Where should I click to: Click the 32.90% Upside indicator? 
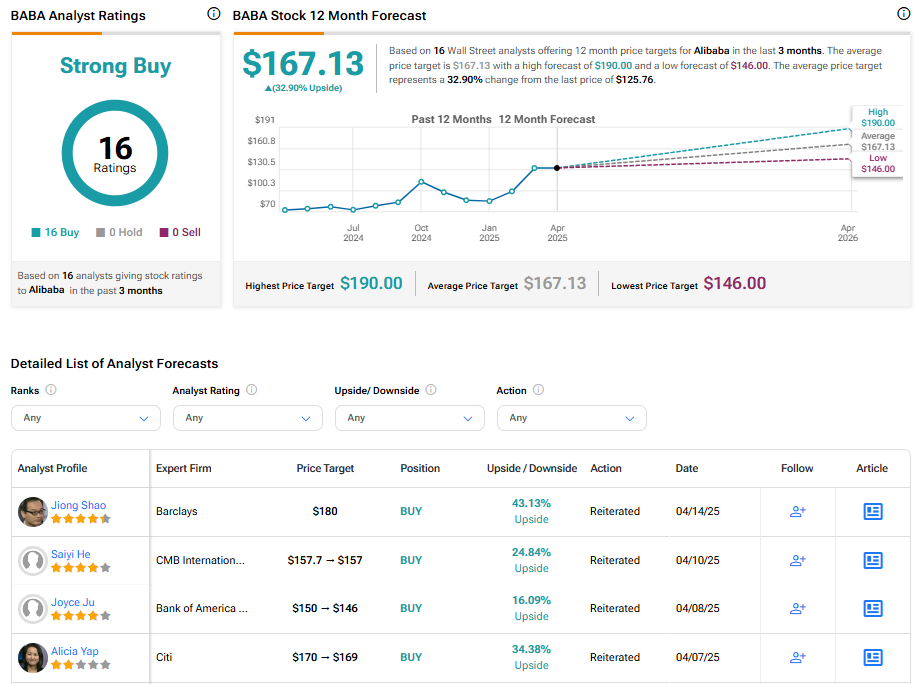pyautogui.click(x=303, y=88)
